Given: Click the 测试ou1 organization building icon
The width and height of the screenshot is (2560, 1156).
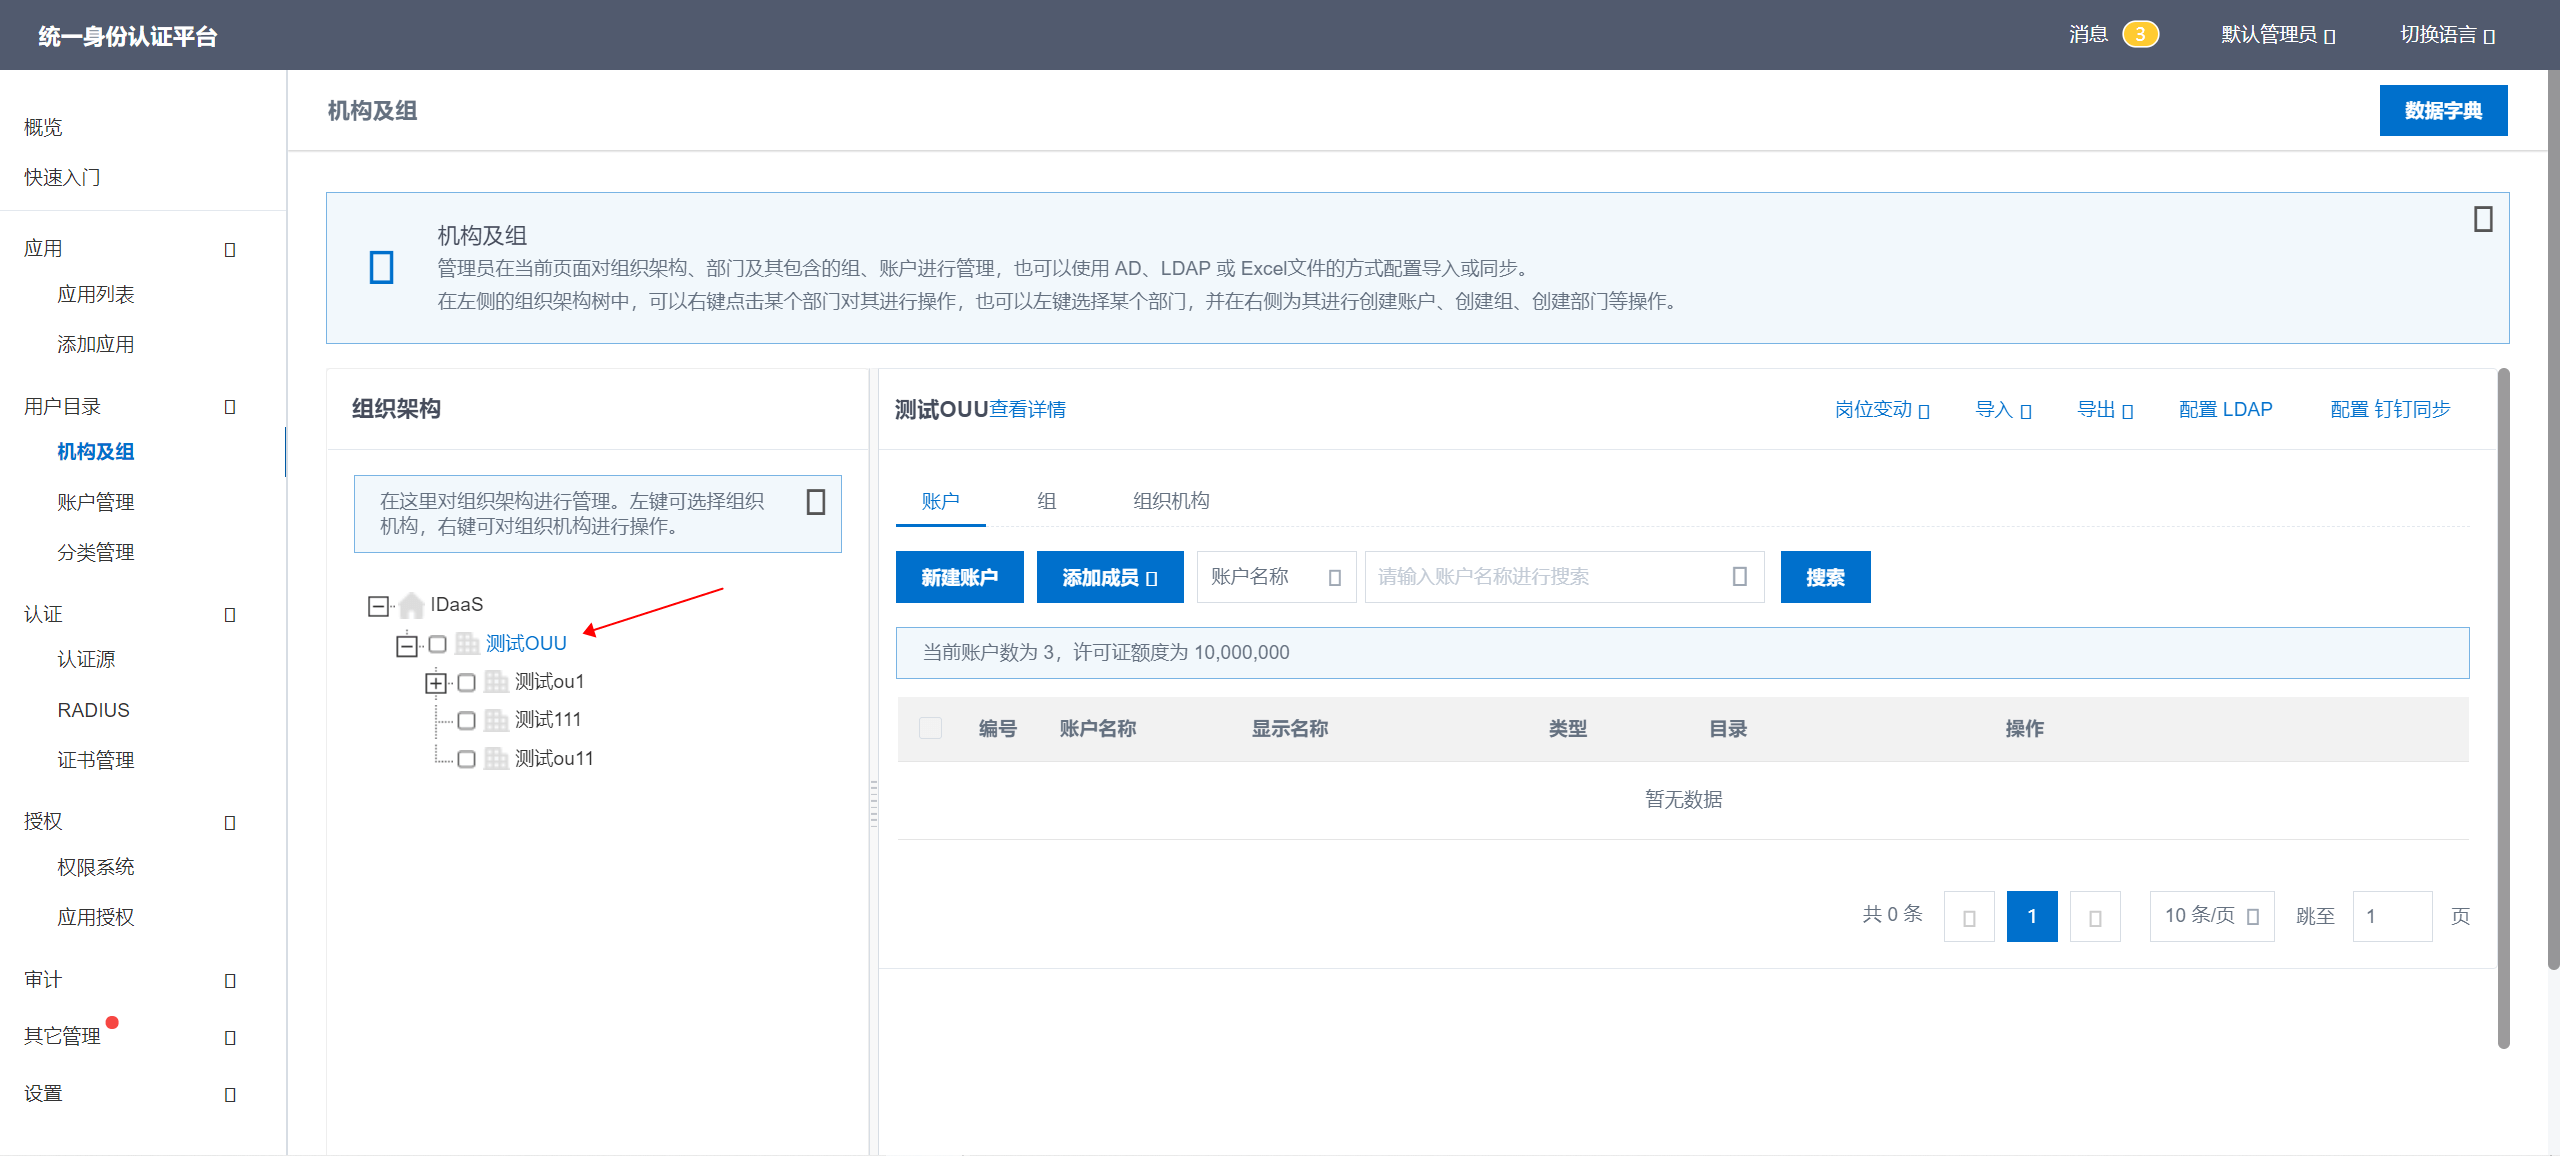Looking at the screenshot, I should click(496, 682).
